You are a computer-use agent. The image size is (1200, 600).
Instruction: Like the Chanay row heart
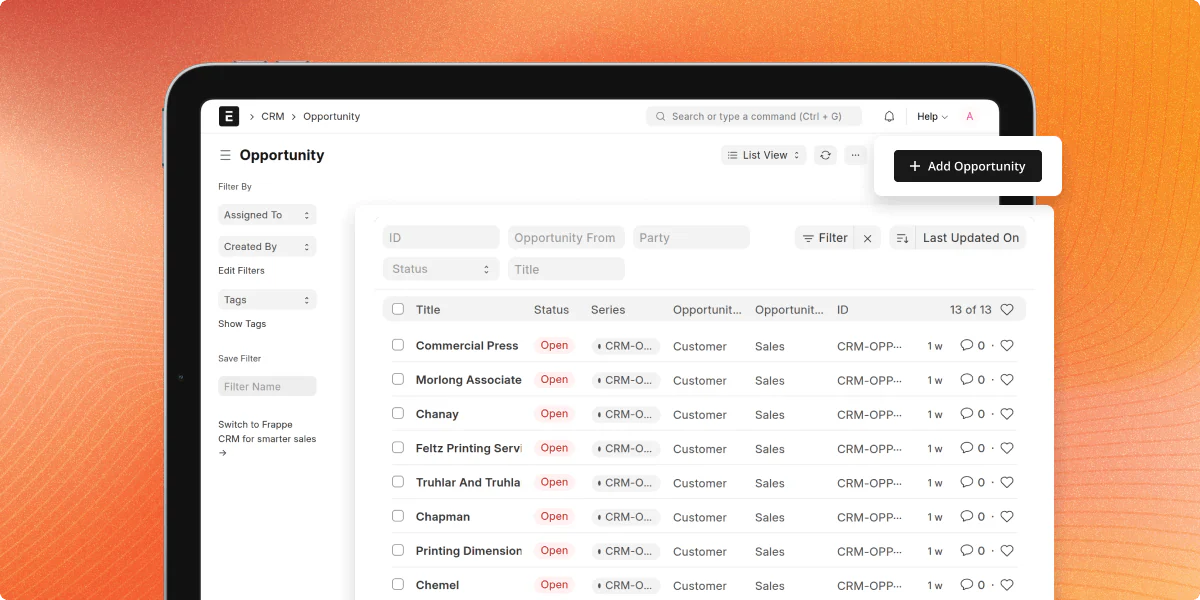(x=1007, y=414)
